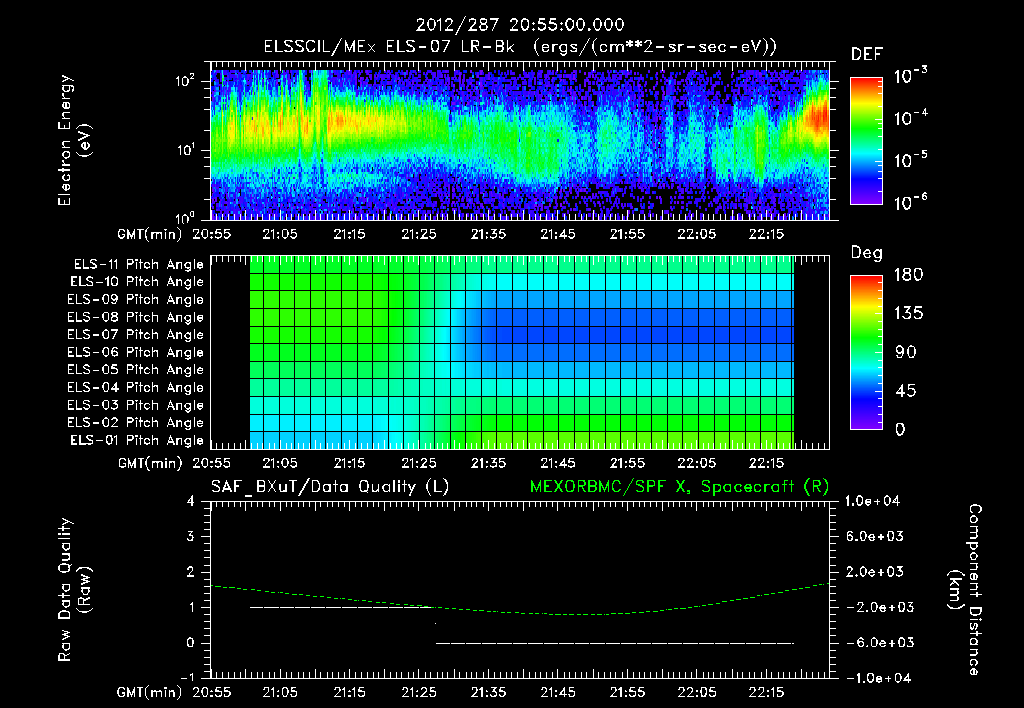
Task: Click the GMT(min) label below the spectrogram
Action: tap(150, 234)
